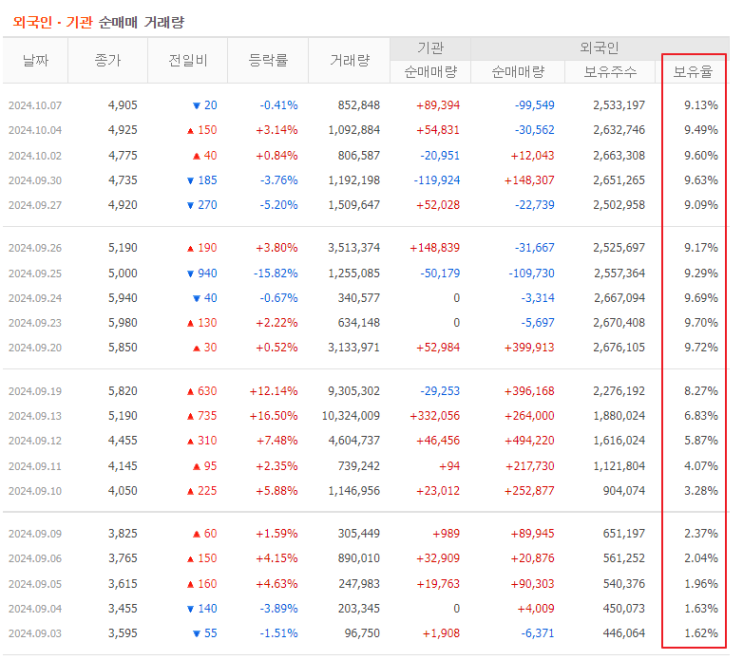Click institution net trade +148,839
Image resolution: width=743 pixels, height=660 pixels.
435,247
